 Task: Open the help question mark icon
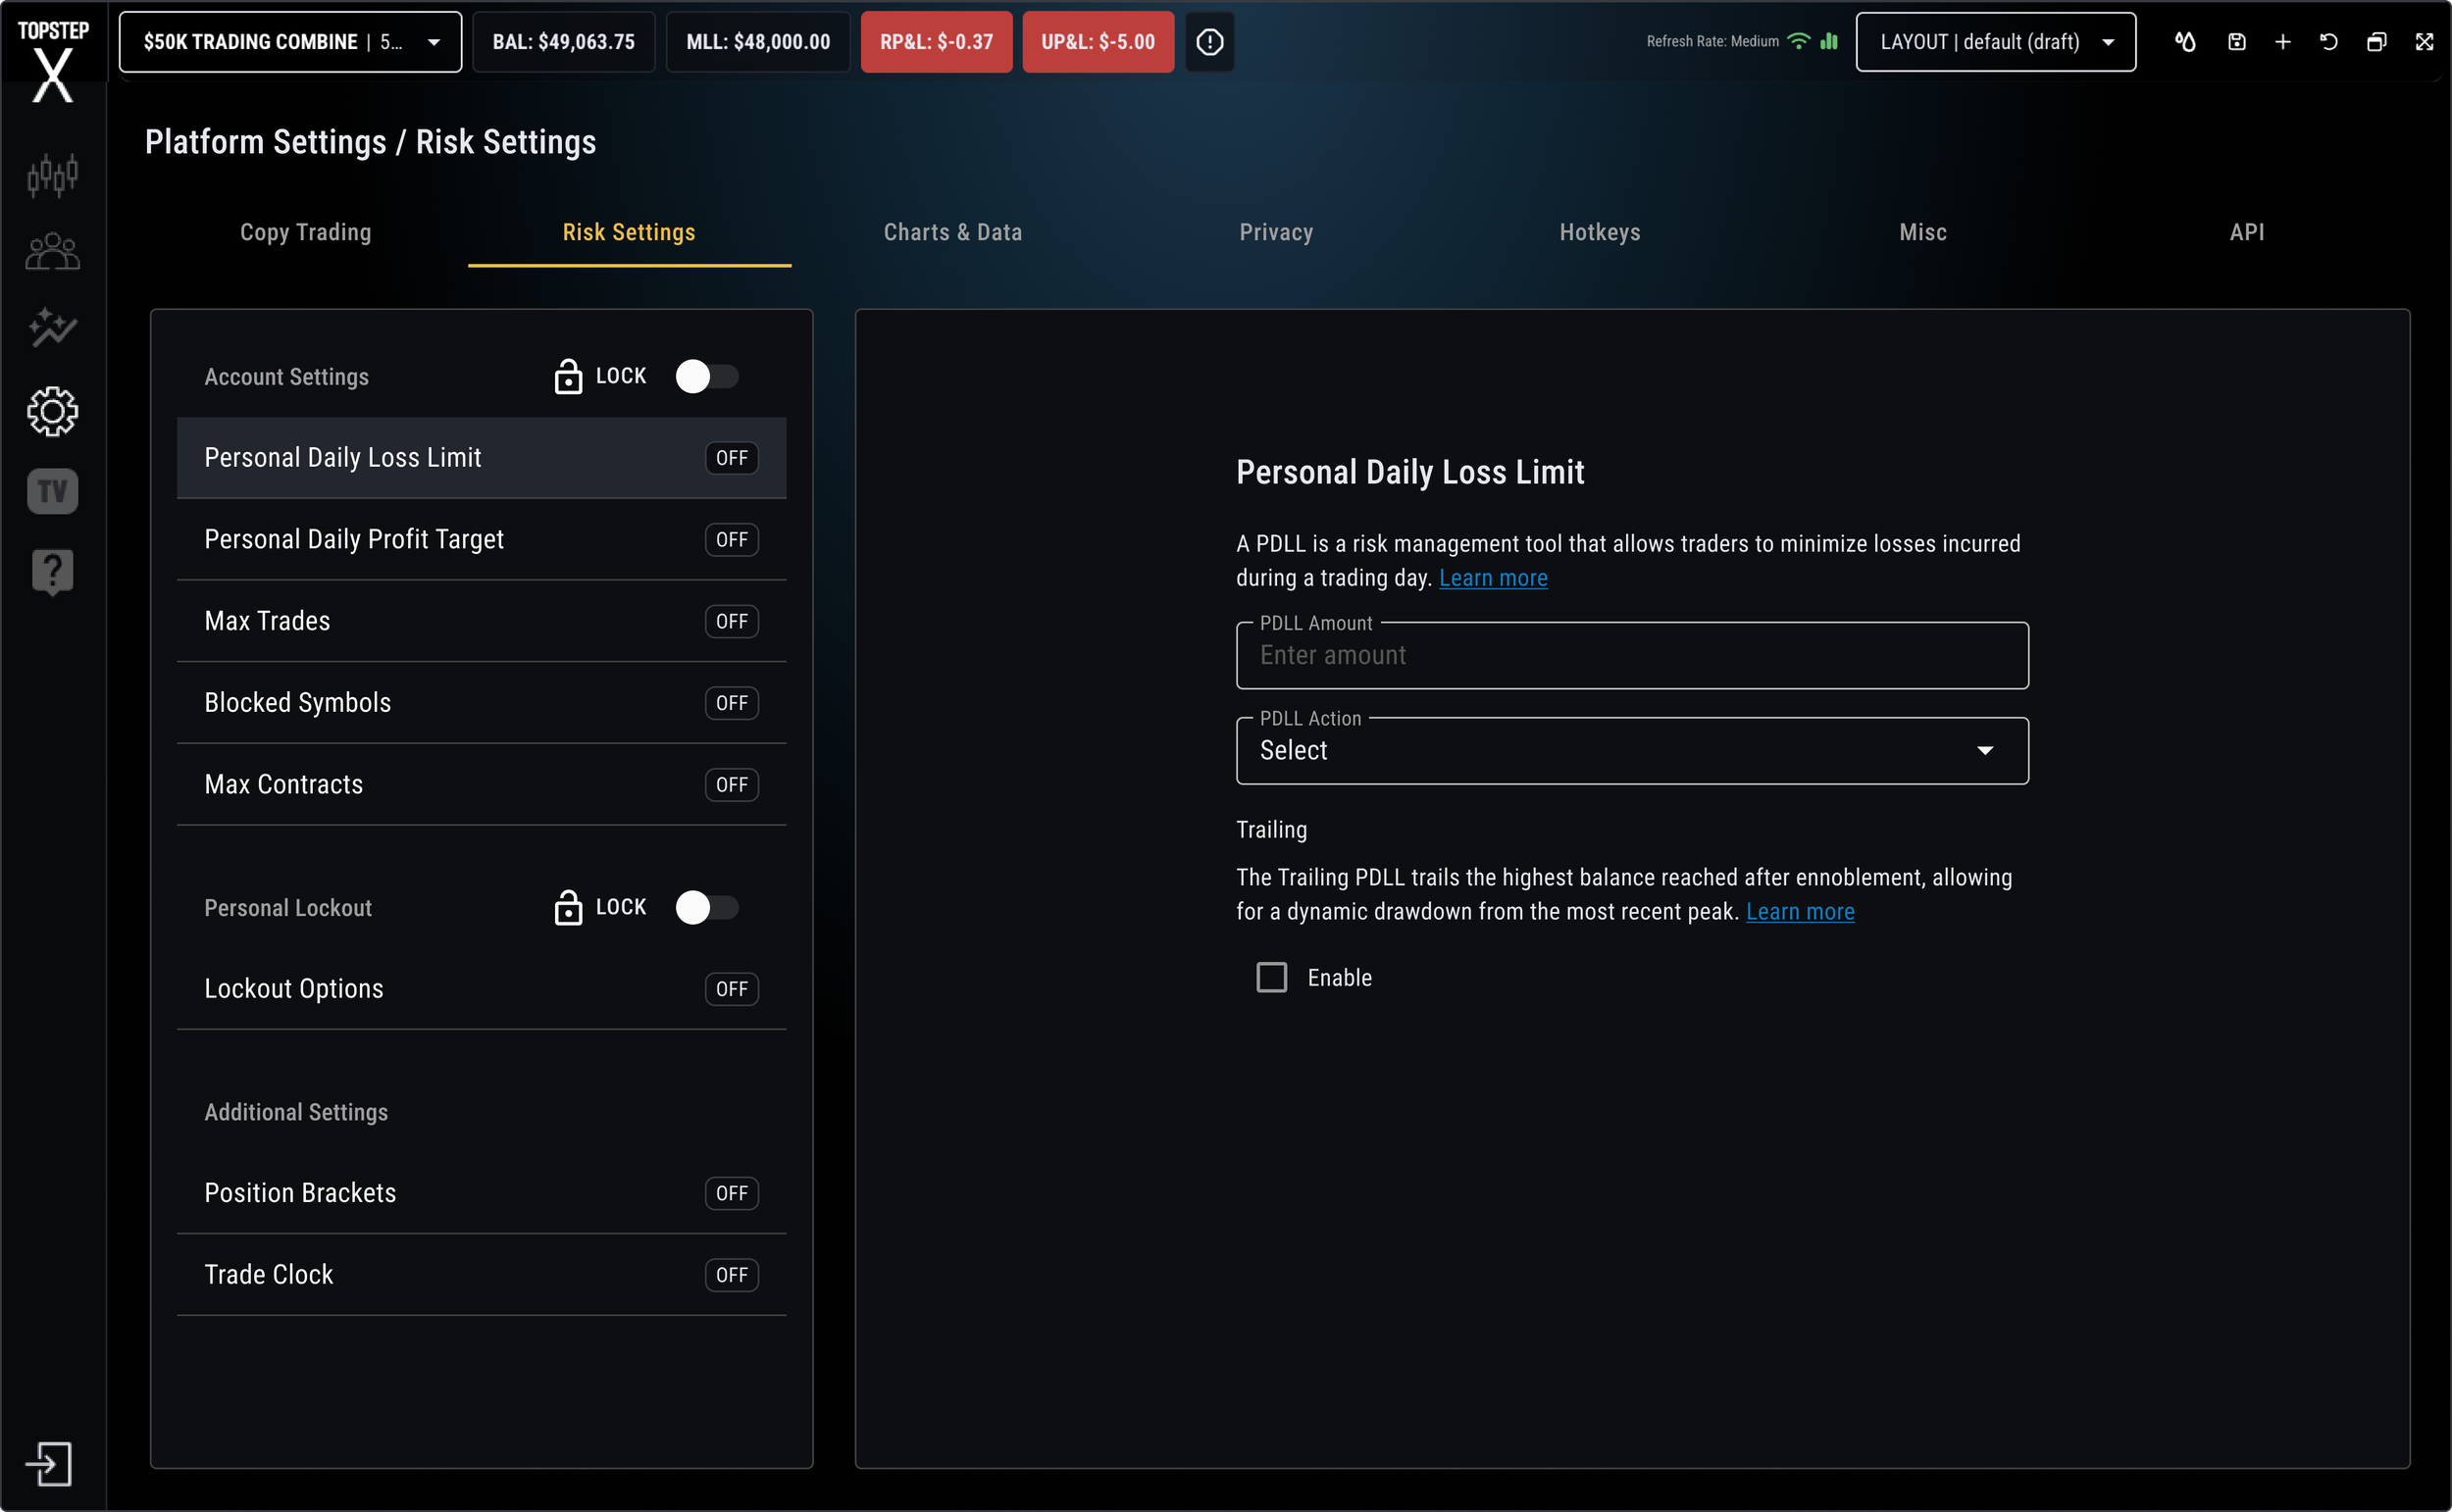pos(52,572)
